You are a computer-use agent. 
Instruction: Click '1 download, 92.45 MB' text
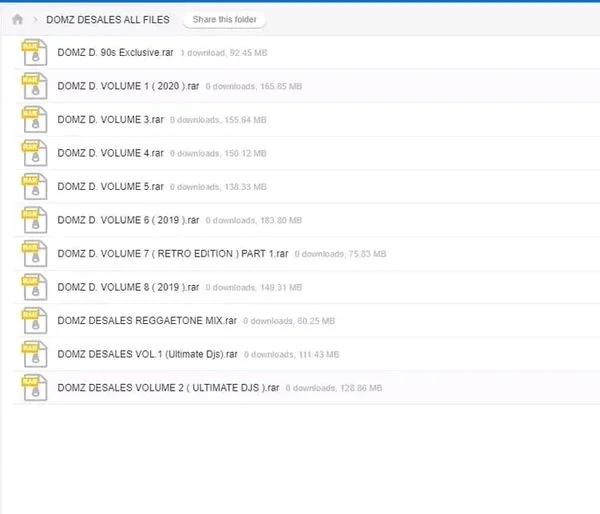224,53
